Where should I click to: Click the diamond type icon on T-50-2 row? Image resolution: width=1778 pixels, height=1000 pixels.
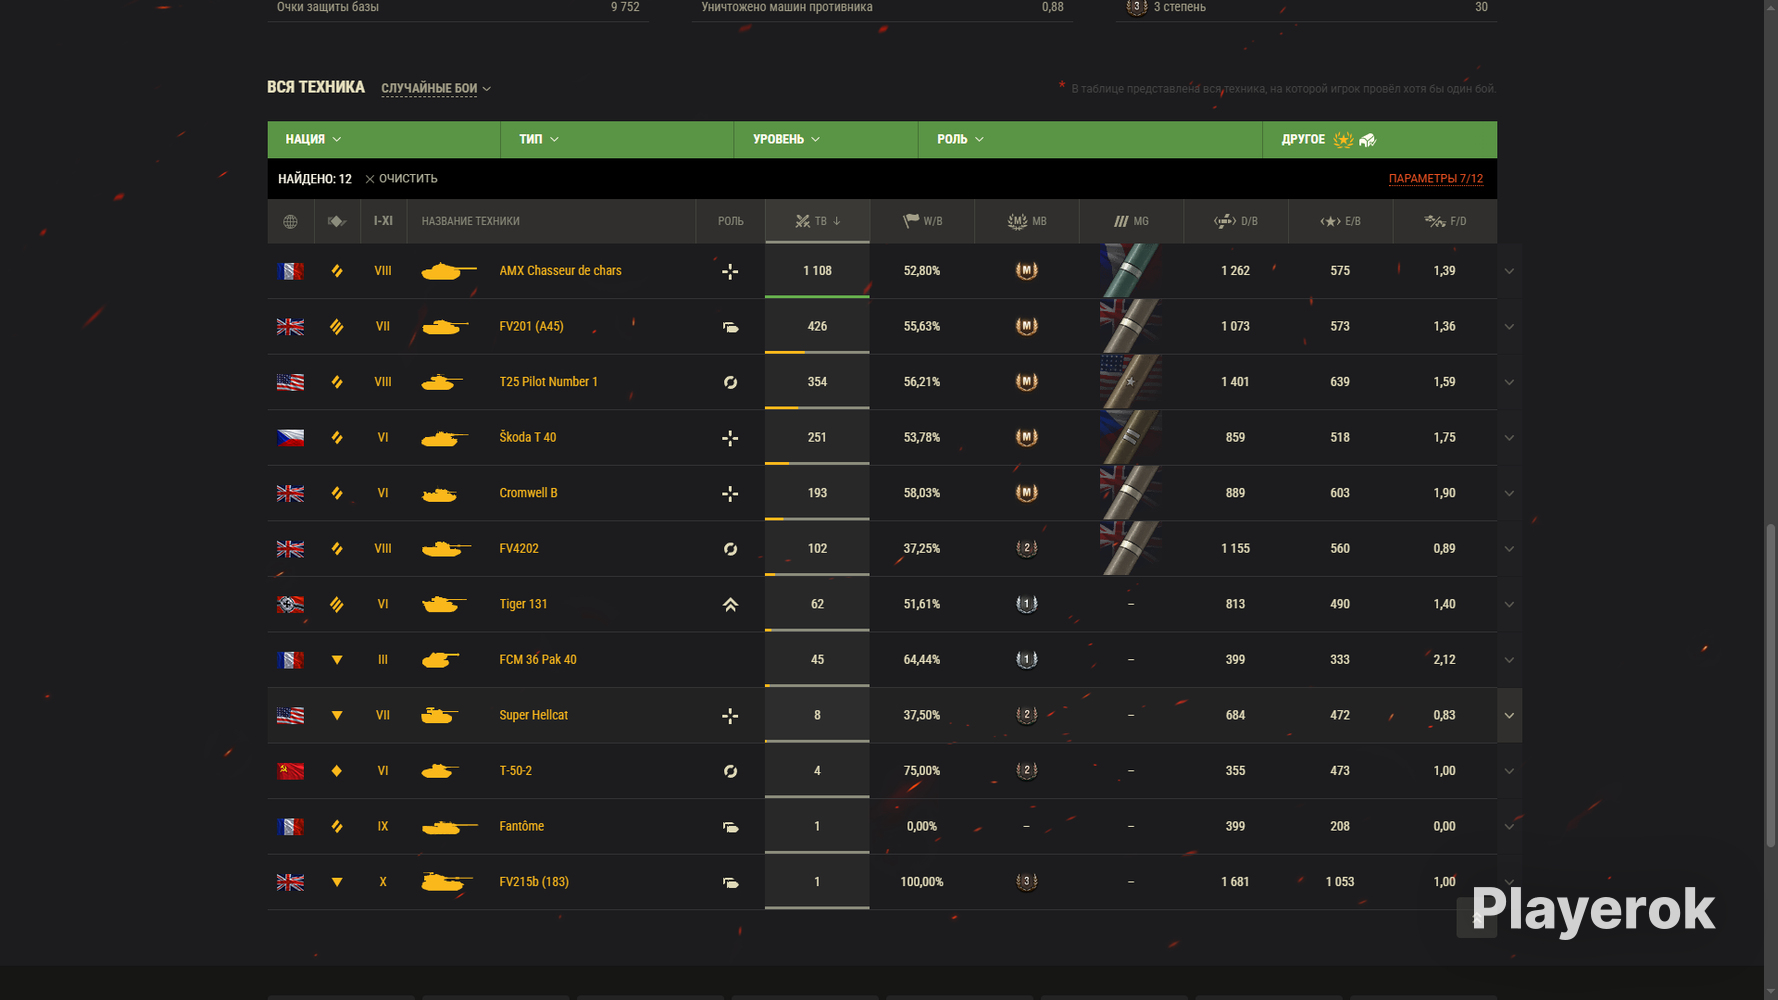click(337, 771)
